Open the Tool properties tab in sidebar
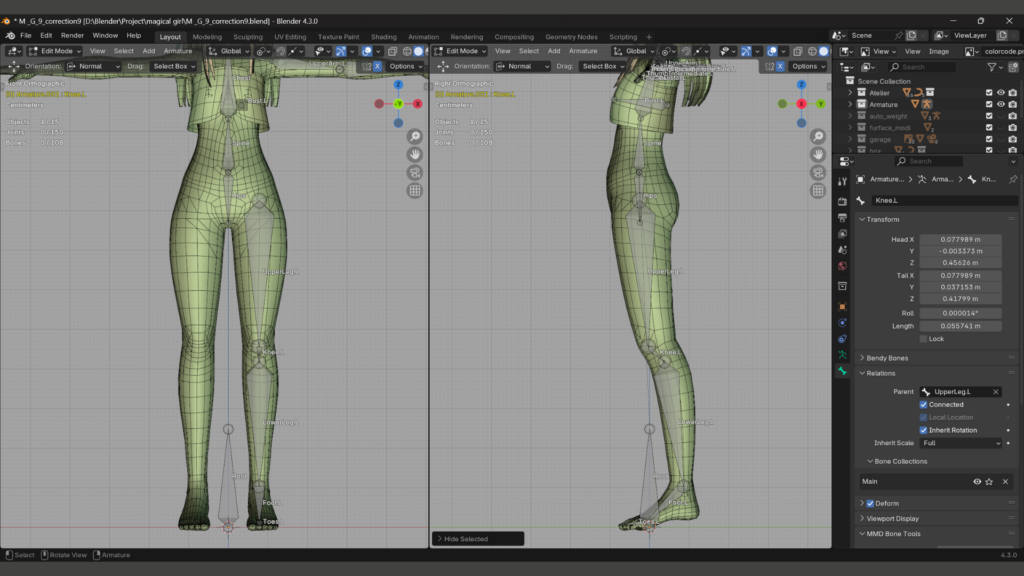The height and width of the screenshot is (576, 1024). (843, 181)
